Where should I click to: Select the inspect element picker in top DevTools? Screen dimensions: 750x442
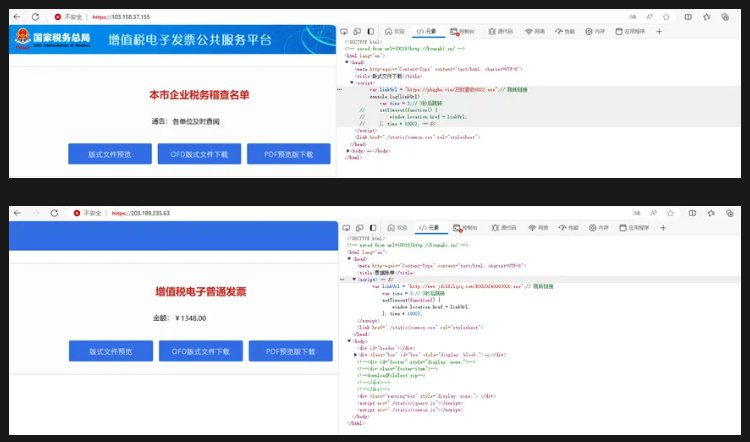(x=344, y=32)
